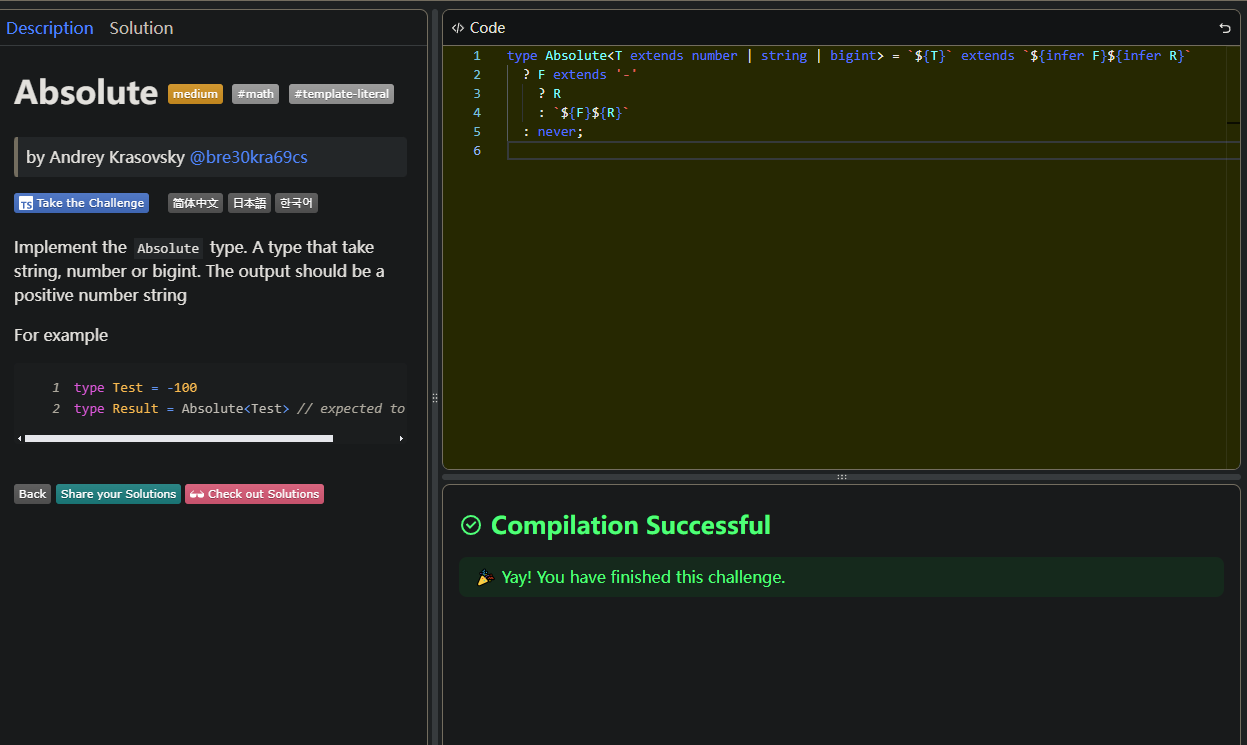Click the '-' string literal in line 2
The width and height of the screenshot is (1247, 745).
tap(626, 75)
